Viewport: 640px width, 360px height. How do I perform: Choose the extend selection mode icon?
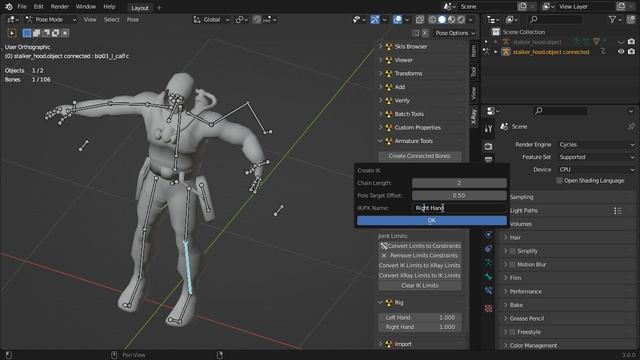[x=36, y=33]
